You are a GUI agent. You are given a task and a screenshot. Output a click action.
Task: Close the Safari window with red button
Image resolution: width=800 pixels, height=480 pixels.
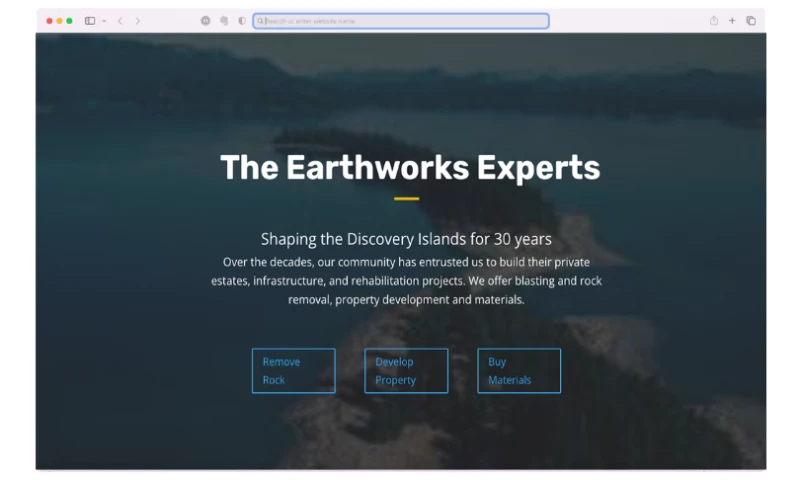click(x=49, y=21)
